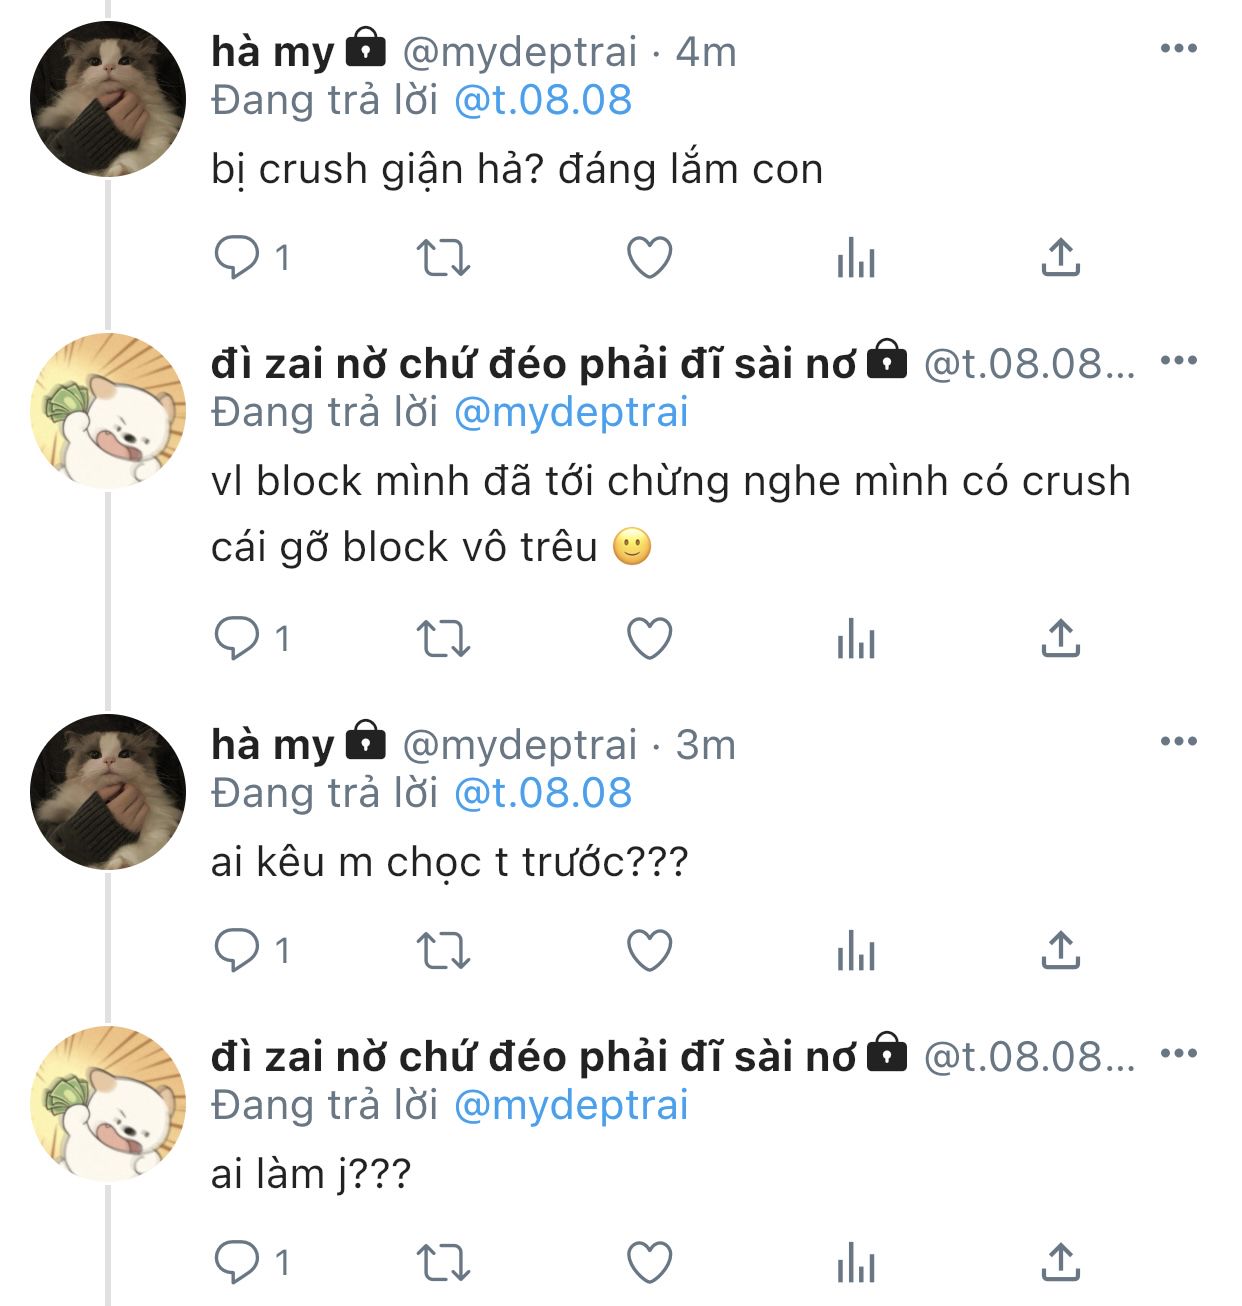Open hà my's cat avatar on the first tweet
Image resolution: width=1242 pixels, height=1306 pixels.
pyautogui.click(x=108, y=99)
